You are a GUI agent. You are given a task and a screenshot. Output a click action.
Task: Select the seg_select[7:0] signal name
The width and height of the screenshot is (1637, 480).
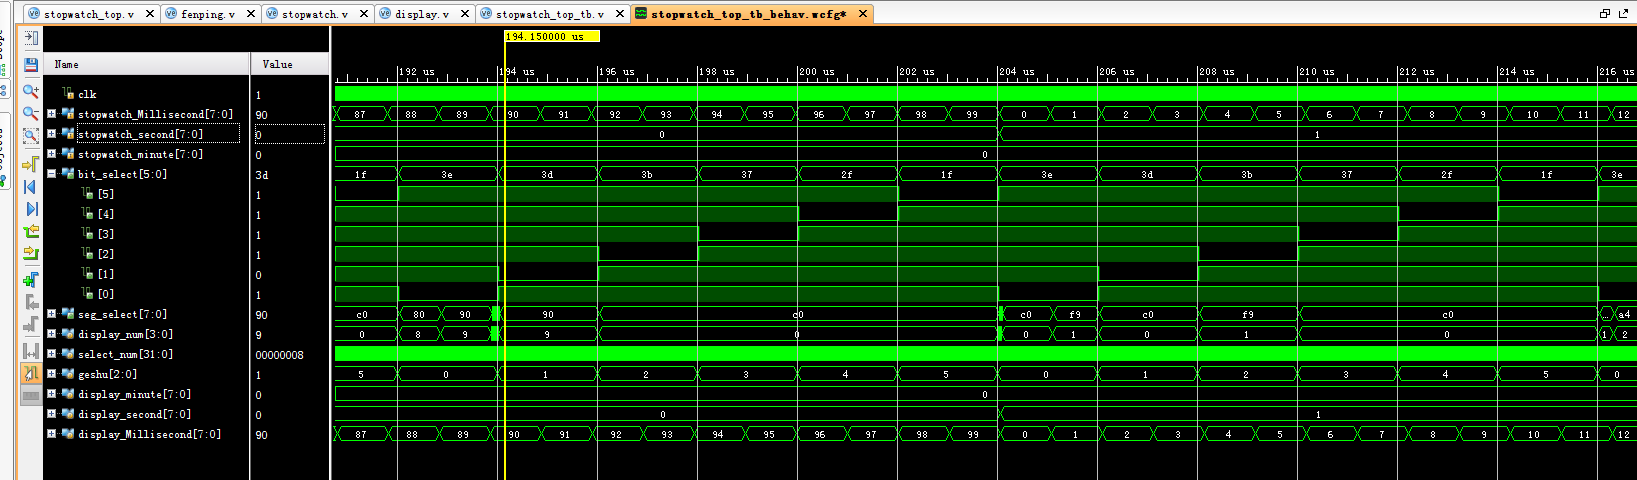click(122, 314)
